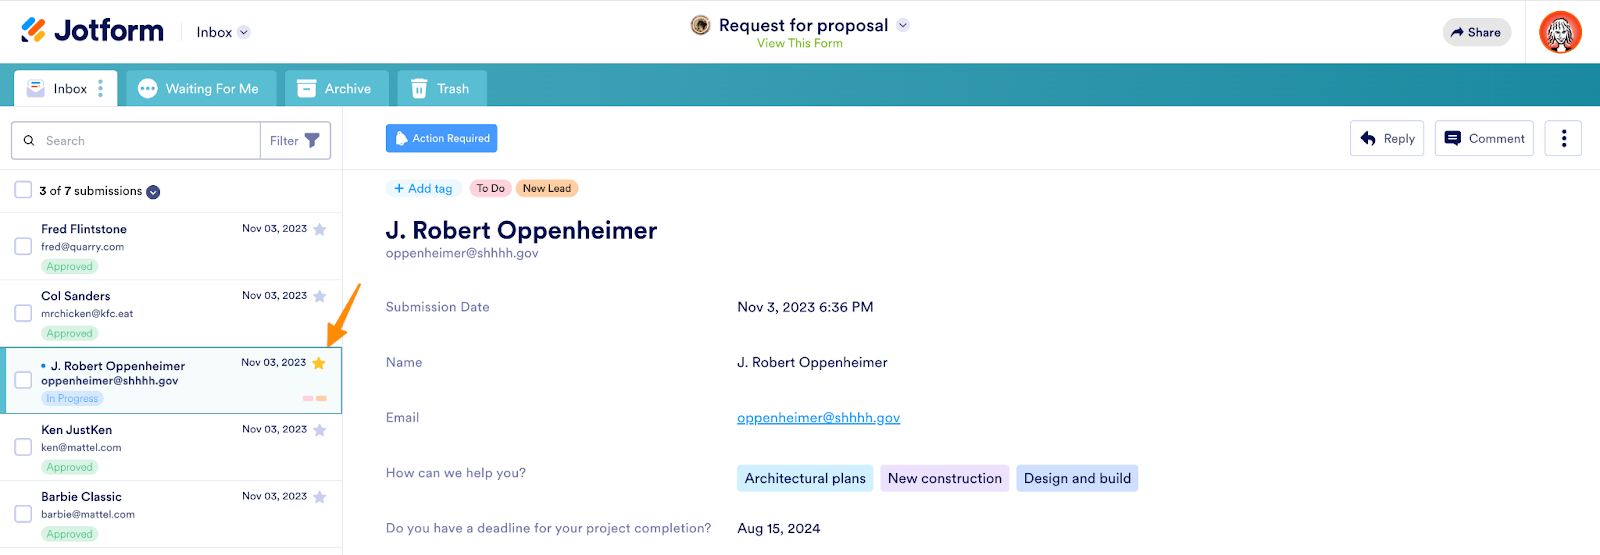Toggle the select all submissions checkbox
Image resolution: width=1600 pixels, height=555 pixels.
[23, 190]
